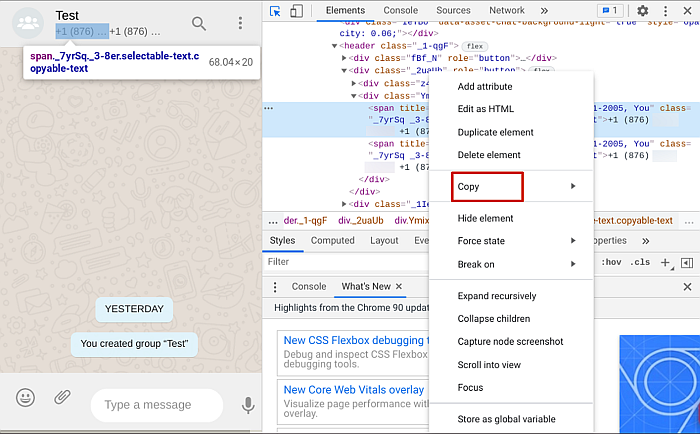Toggle the :hov element state button
This screenshot has height=434, width=700.
pyautogui.click(x=611, y=262)
